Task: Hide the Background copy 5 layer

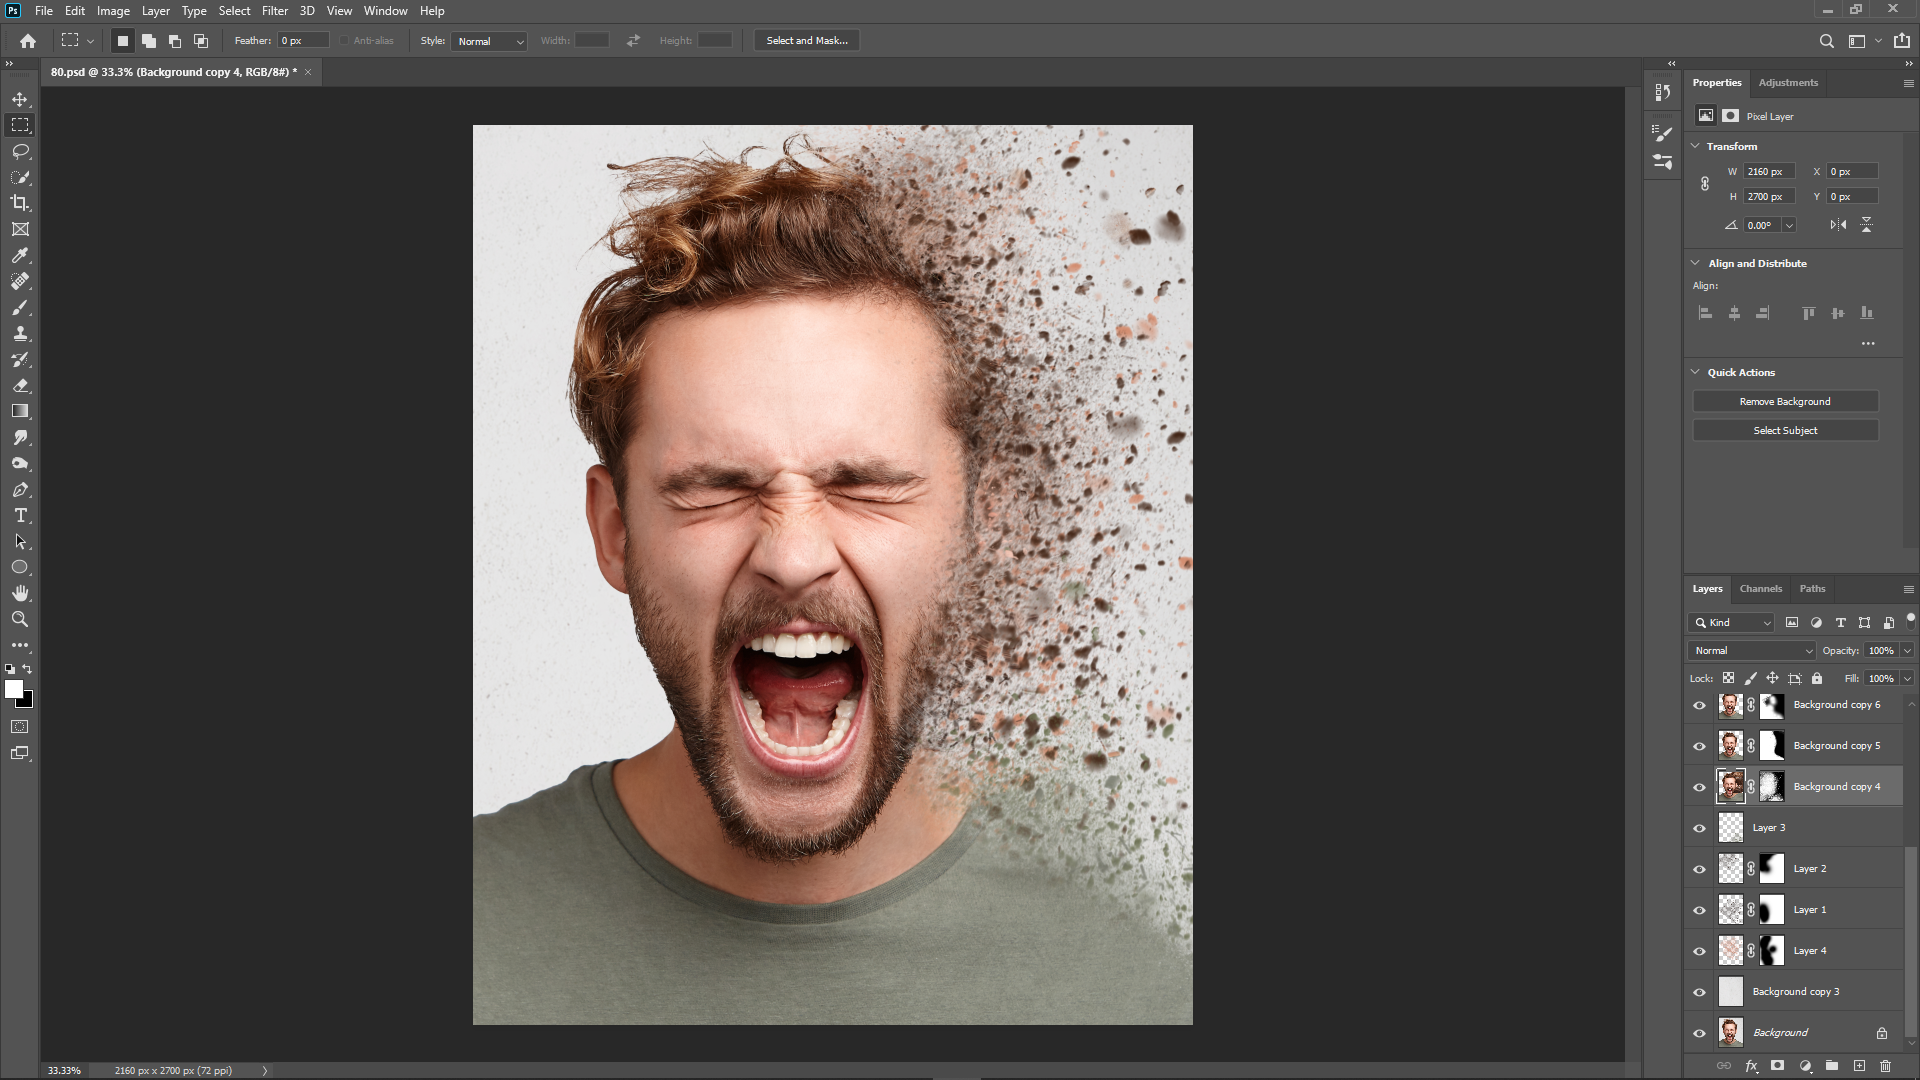Action: [1699, 746]
